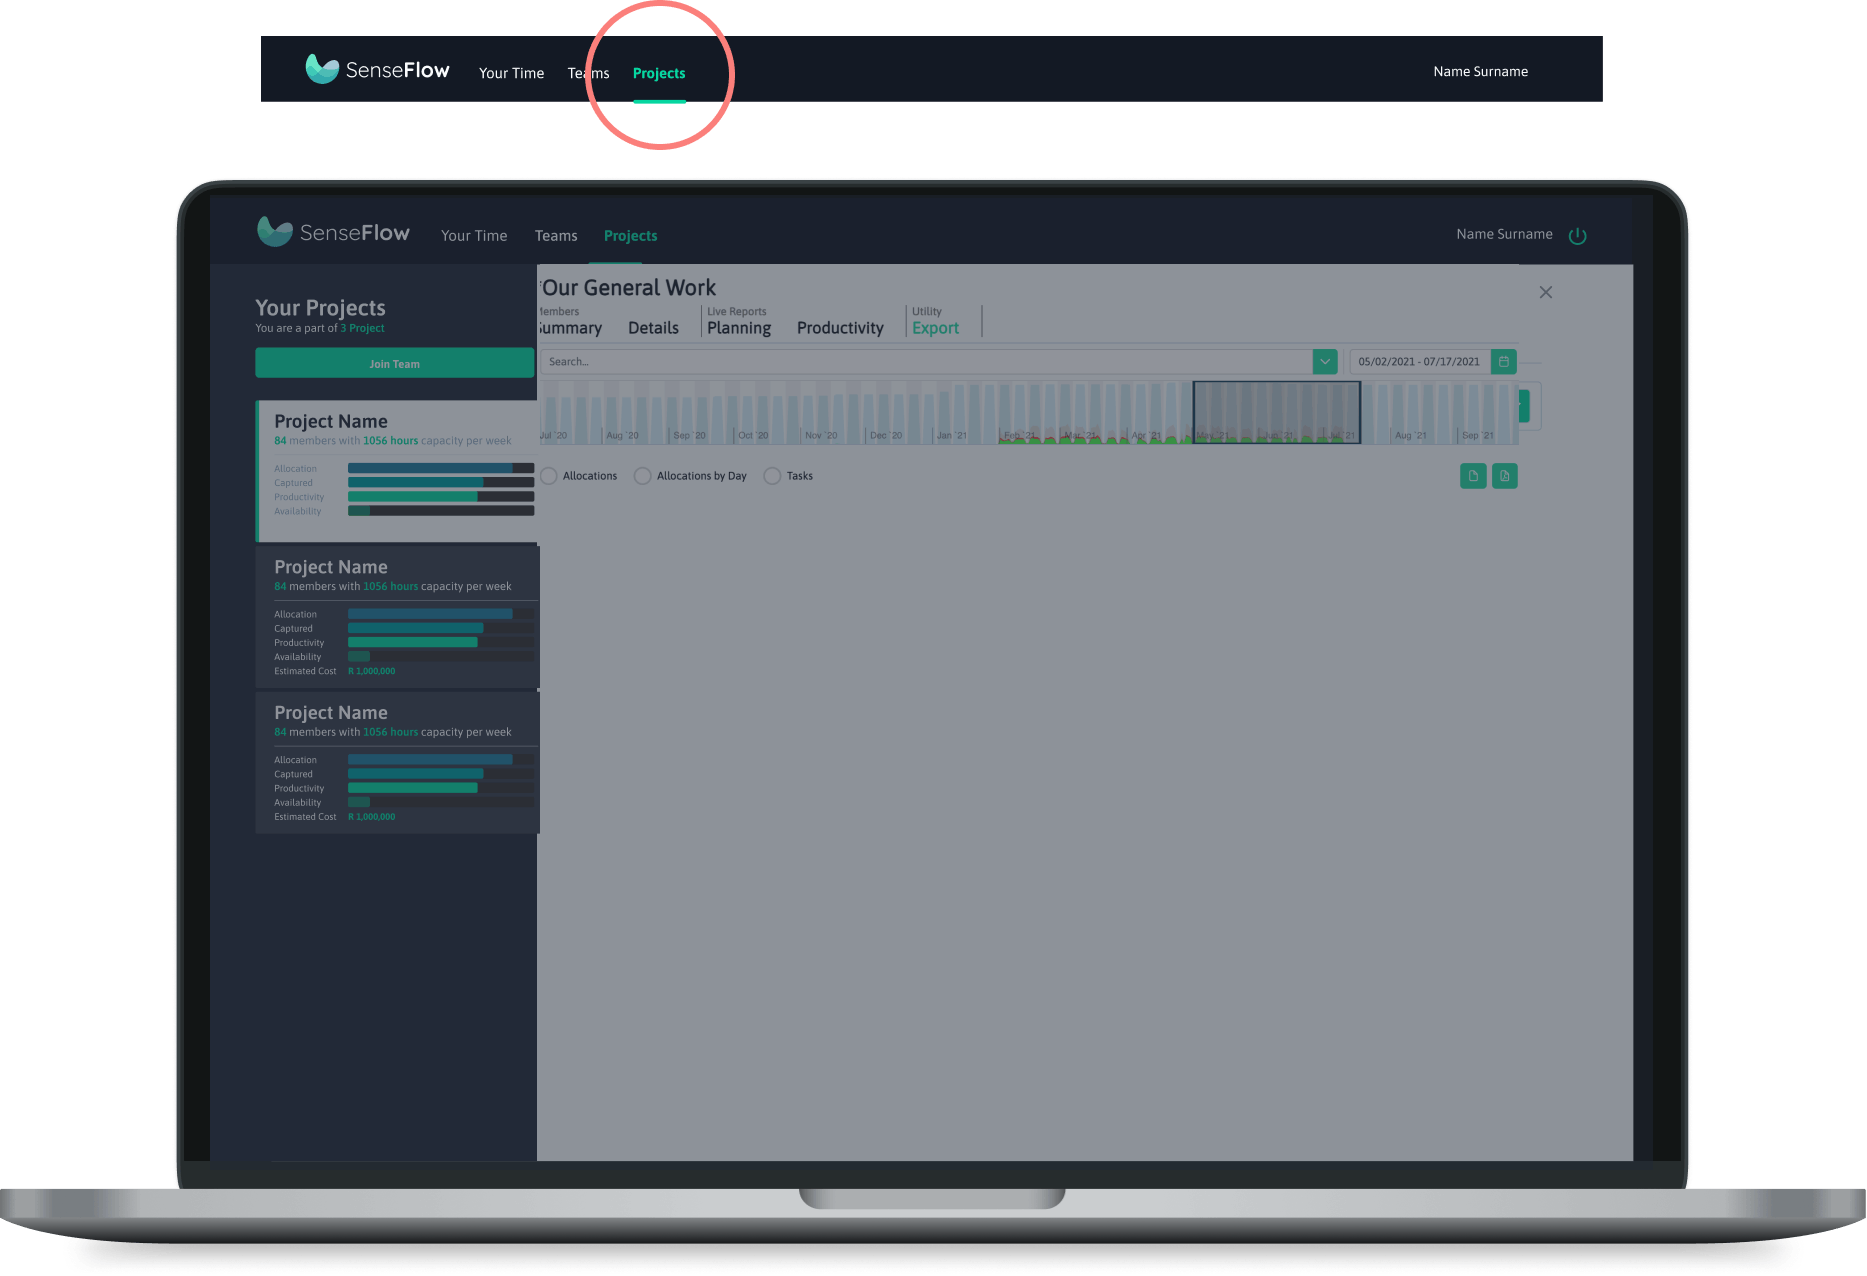Click the Allocation bar in the highlighted project card
This screenshot has width=1867, height=1276.
pos(440,468)
